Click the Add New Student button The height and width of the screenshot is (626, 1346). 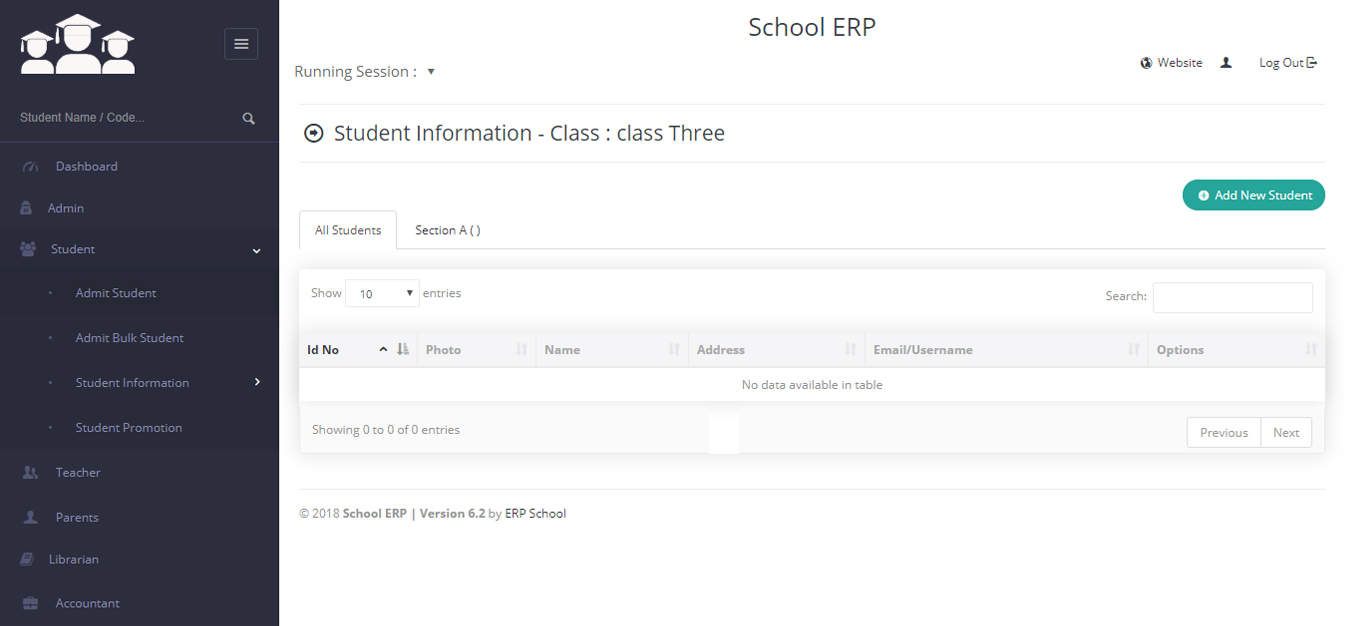coord(1253,196)
